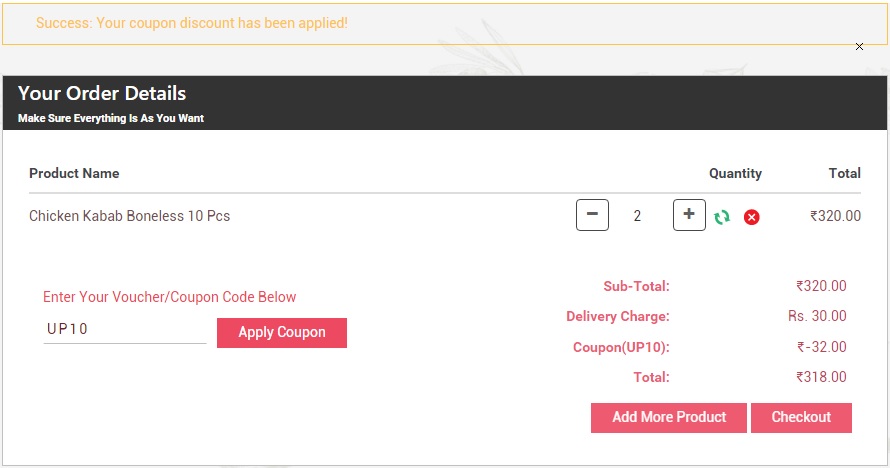Click the Your Order Details heading
This screenshot has width=890, height=468.
[102, 94]
